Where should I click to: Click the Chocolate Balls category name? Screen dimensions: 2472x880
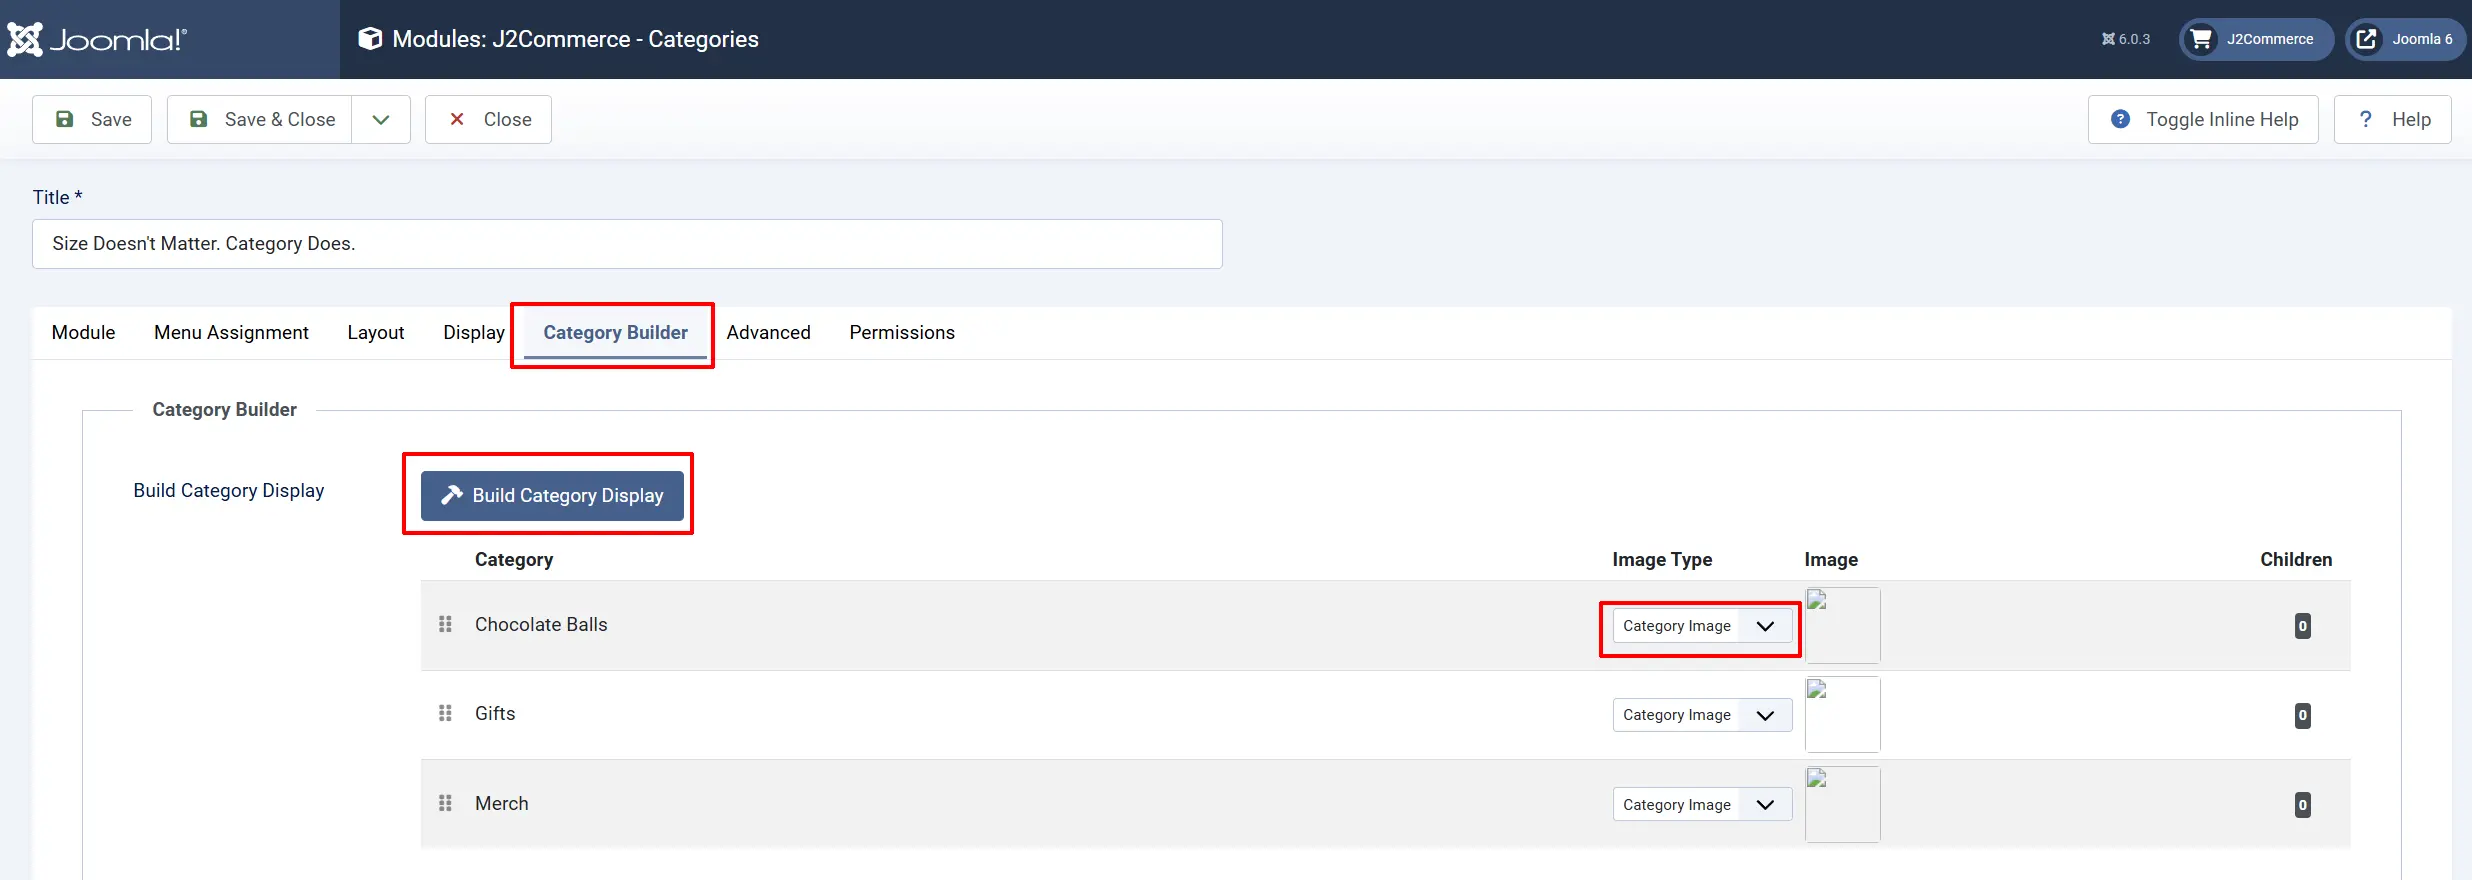(541, 624)
